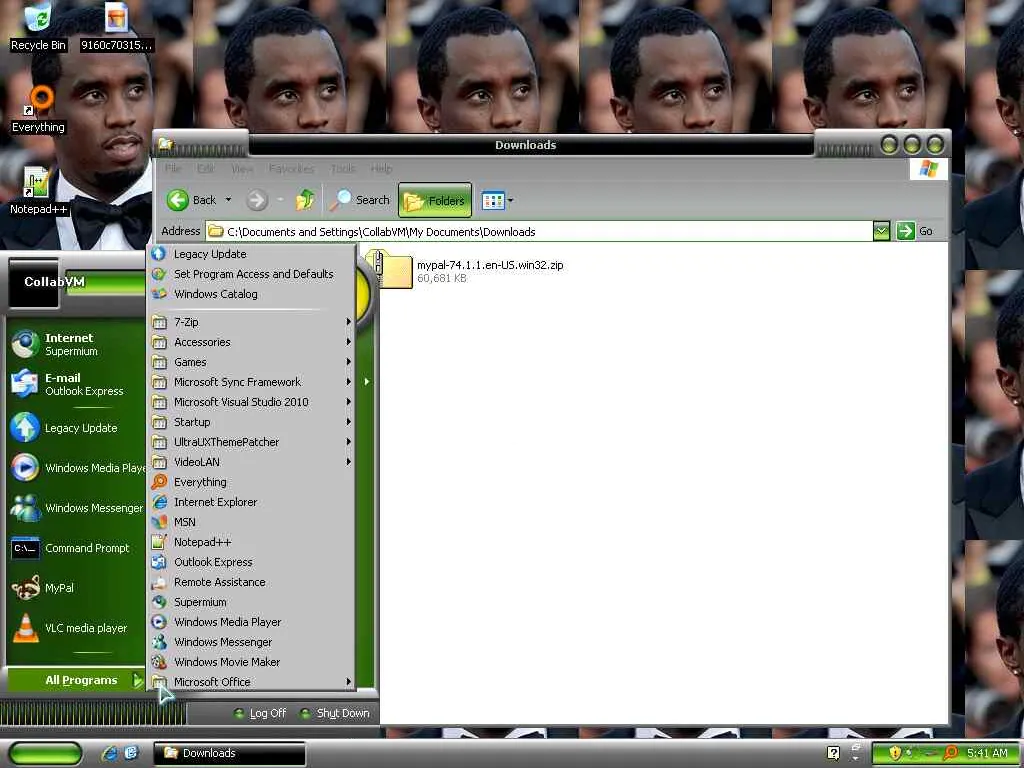1024x768 pixels.
Task: Launch MyPal from Start menu
Action: click(76, 588)
